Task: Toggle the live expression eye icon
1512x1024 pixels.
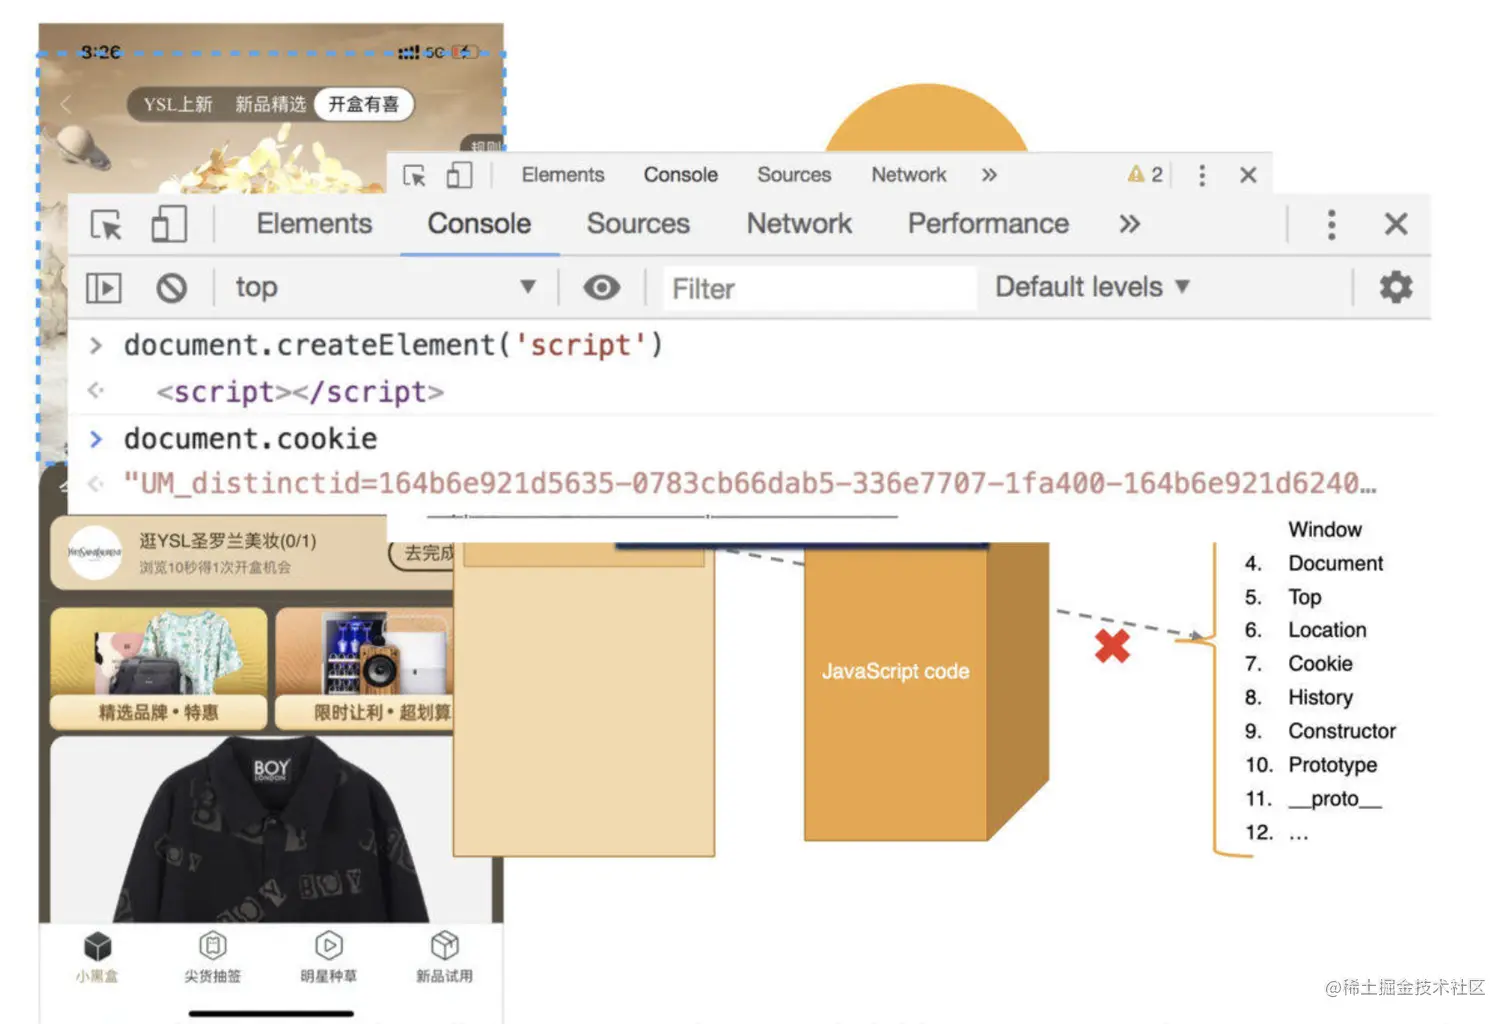Action: coord(601,288)
